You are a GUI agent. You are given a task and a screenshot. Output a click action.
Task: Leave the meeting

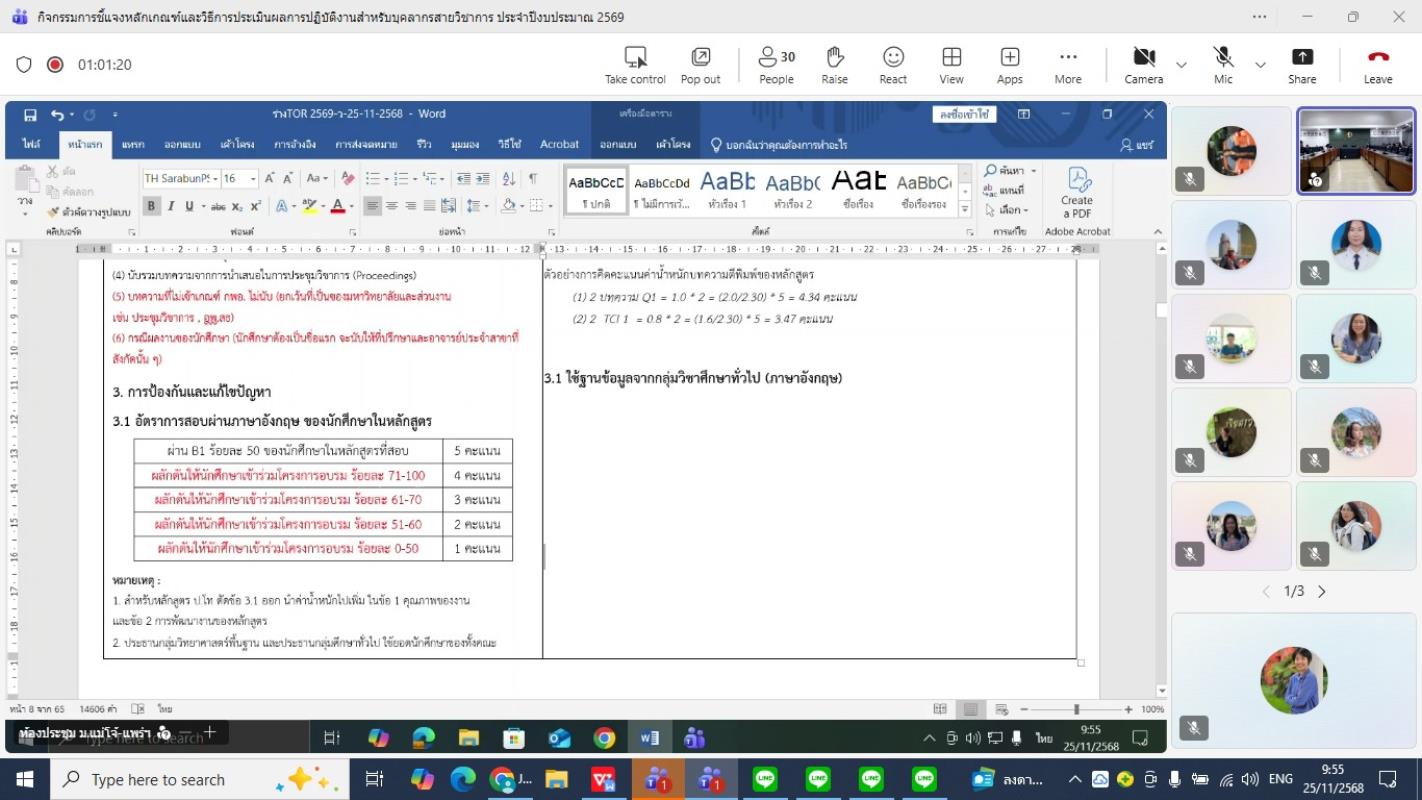[1377, 64]
